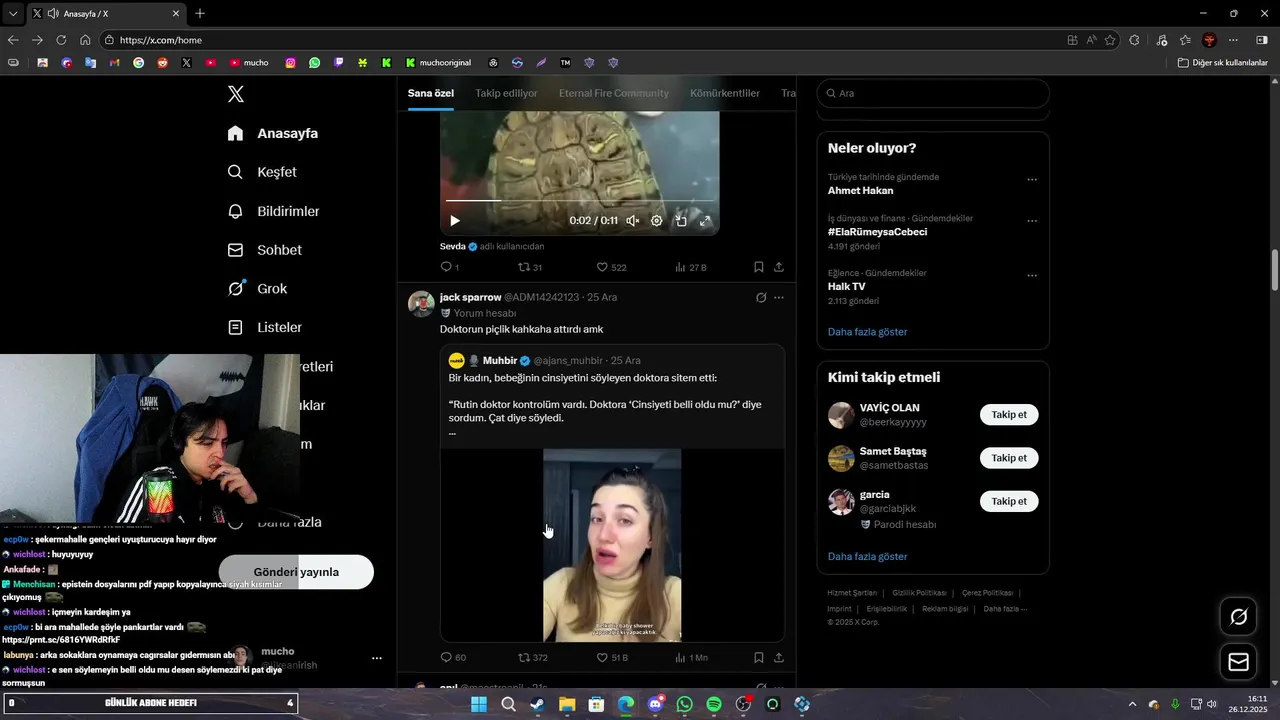Open jack sparrow's profile avatar

421,303
